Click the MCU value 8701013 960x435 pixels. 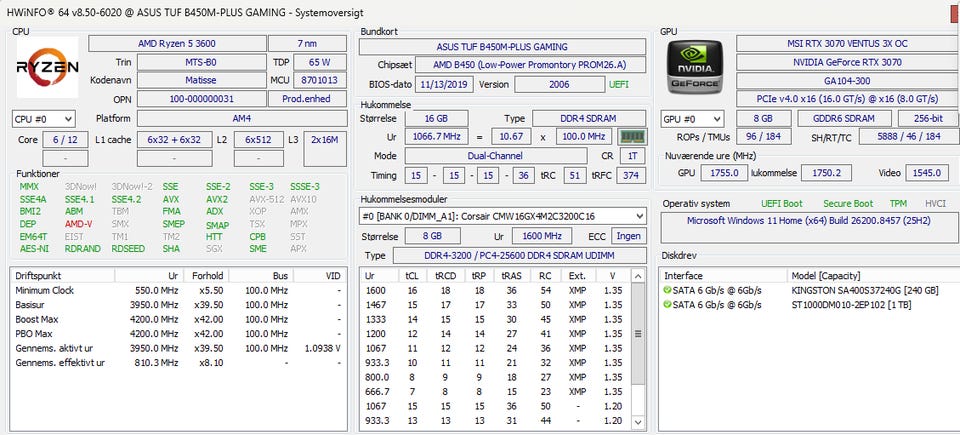click(320, 80)
